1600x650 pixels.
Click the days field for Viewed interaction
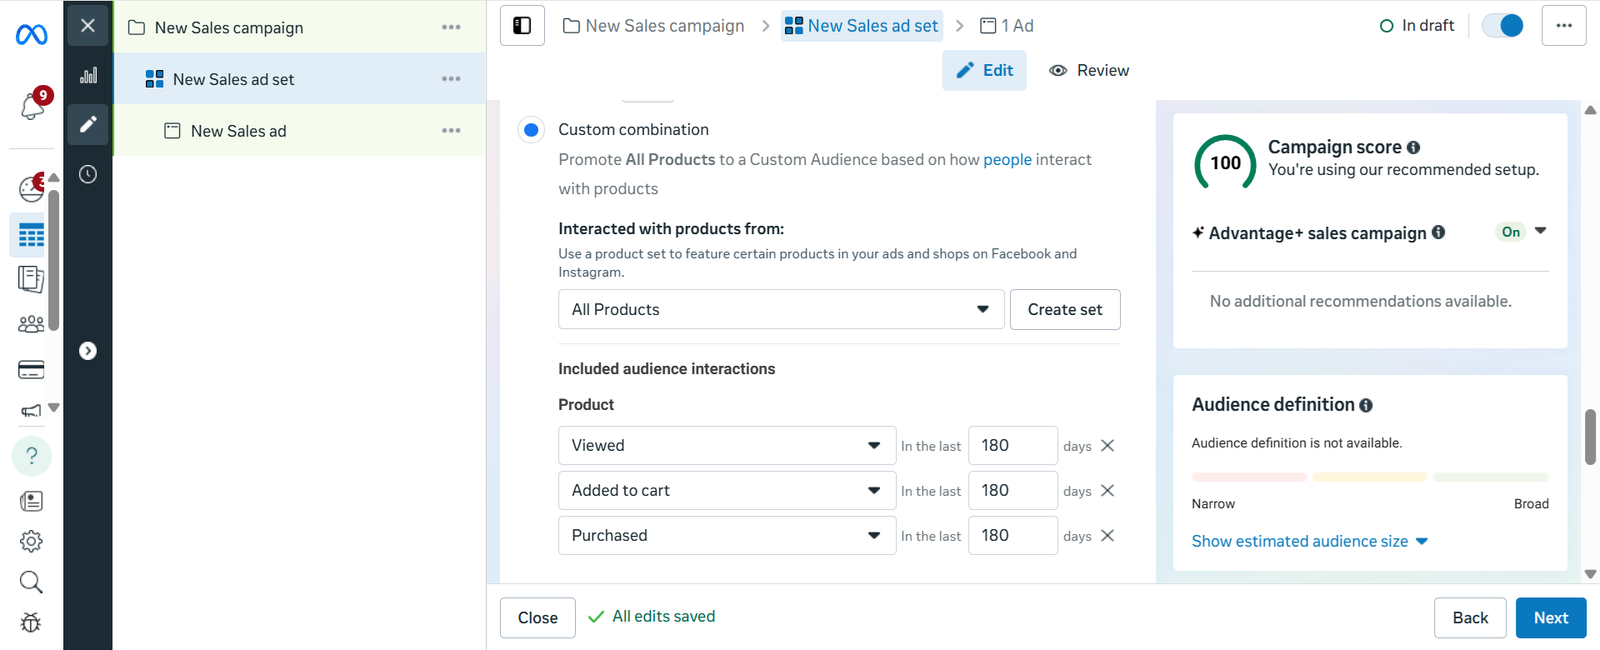[x=1011, y=446]
